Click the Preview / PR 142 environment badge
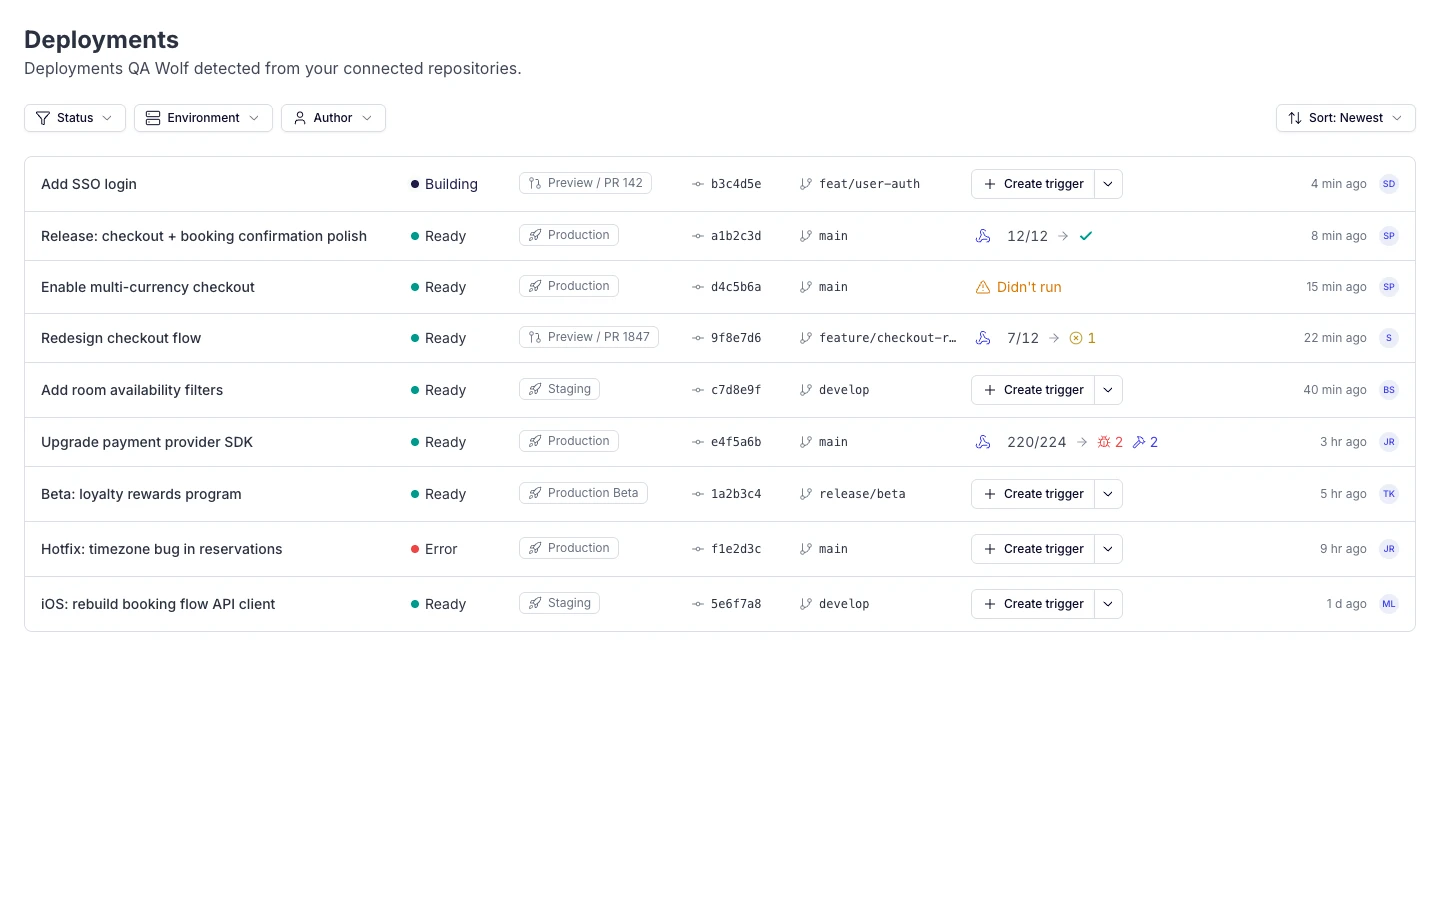The height and width of the screenshot is (900, 1440). [586, 183]
